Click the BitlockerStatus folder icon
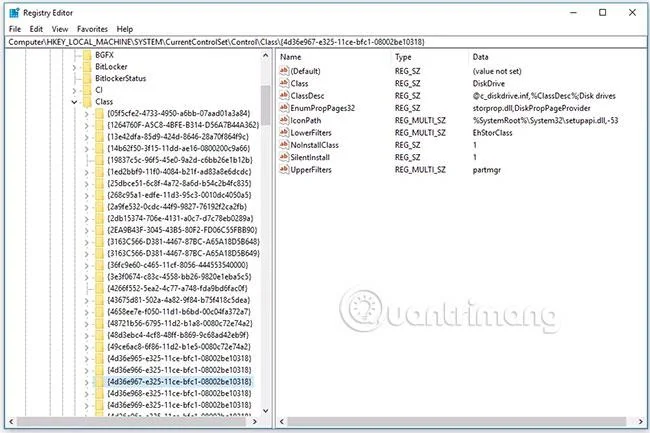The width and height of the screenshot is (650, 433). pyautogui.click(x=87, y=78)
